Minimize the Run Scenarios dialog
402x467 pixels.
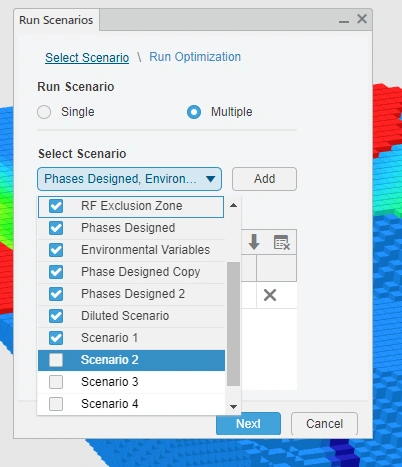(344, 21)
